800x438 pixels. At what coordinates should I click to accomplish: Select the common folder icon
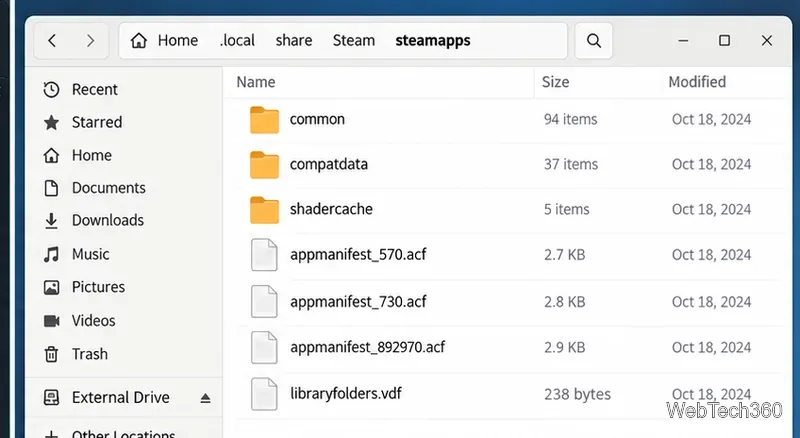click(x=264, y=119)
